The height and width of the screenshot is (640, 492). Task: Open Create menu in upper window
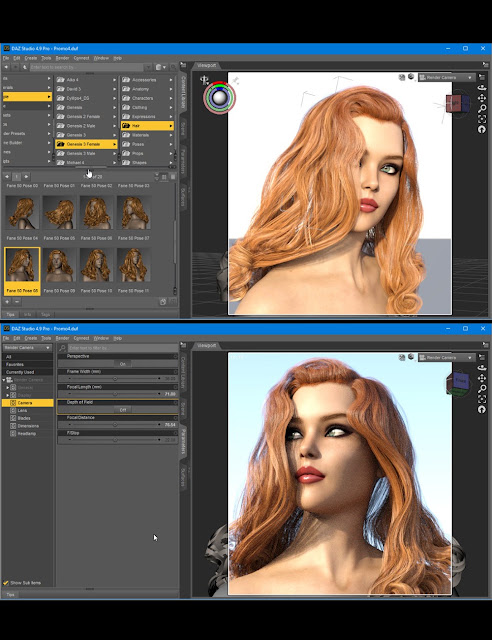(x=31, y=58)
